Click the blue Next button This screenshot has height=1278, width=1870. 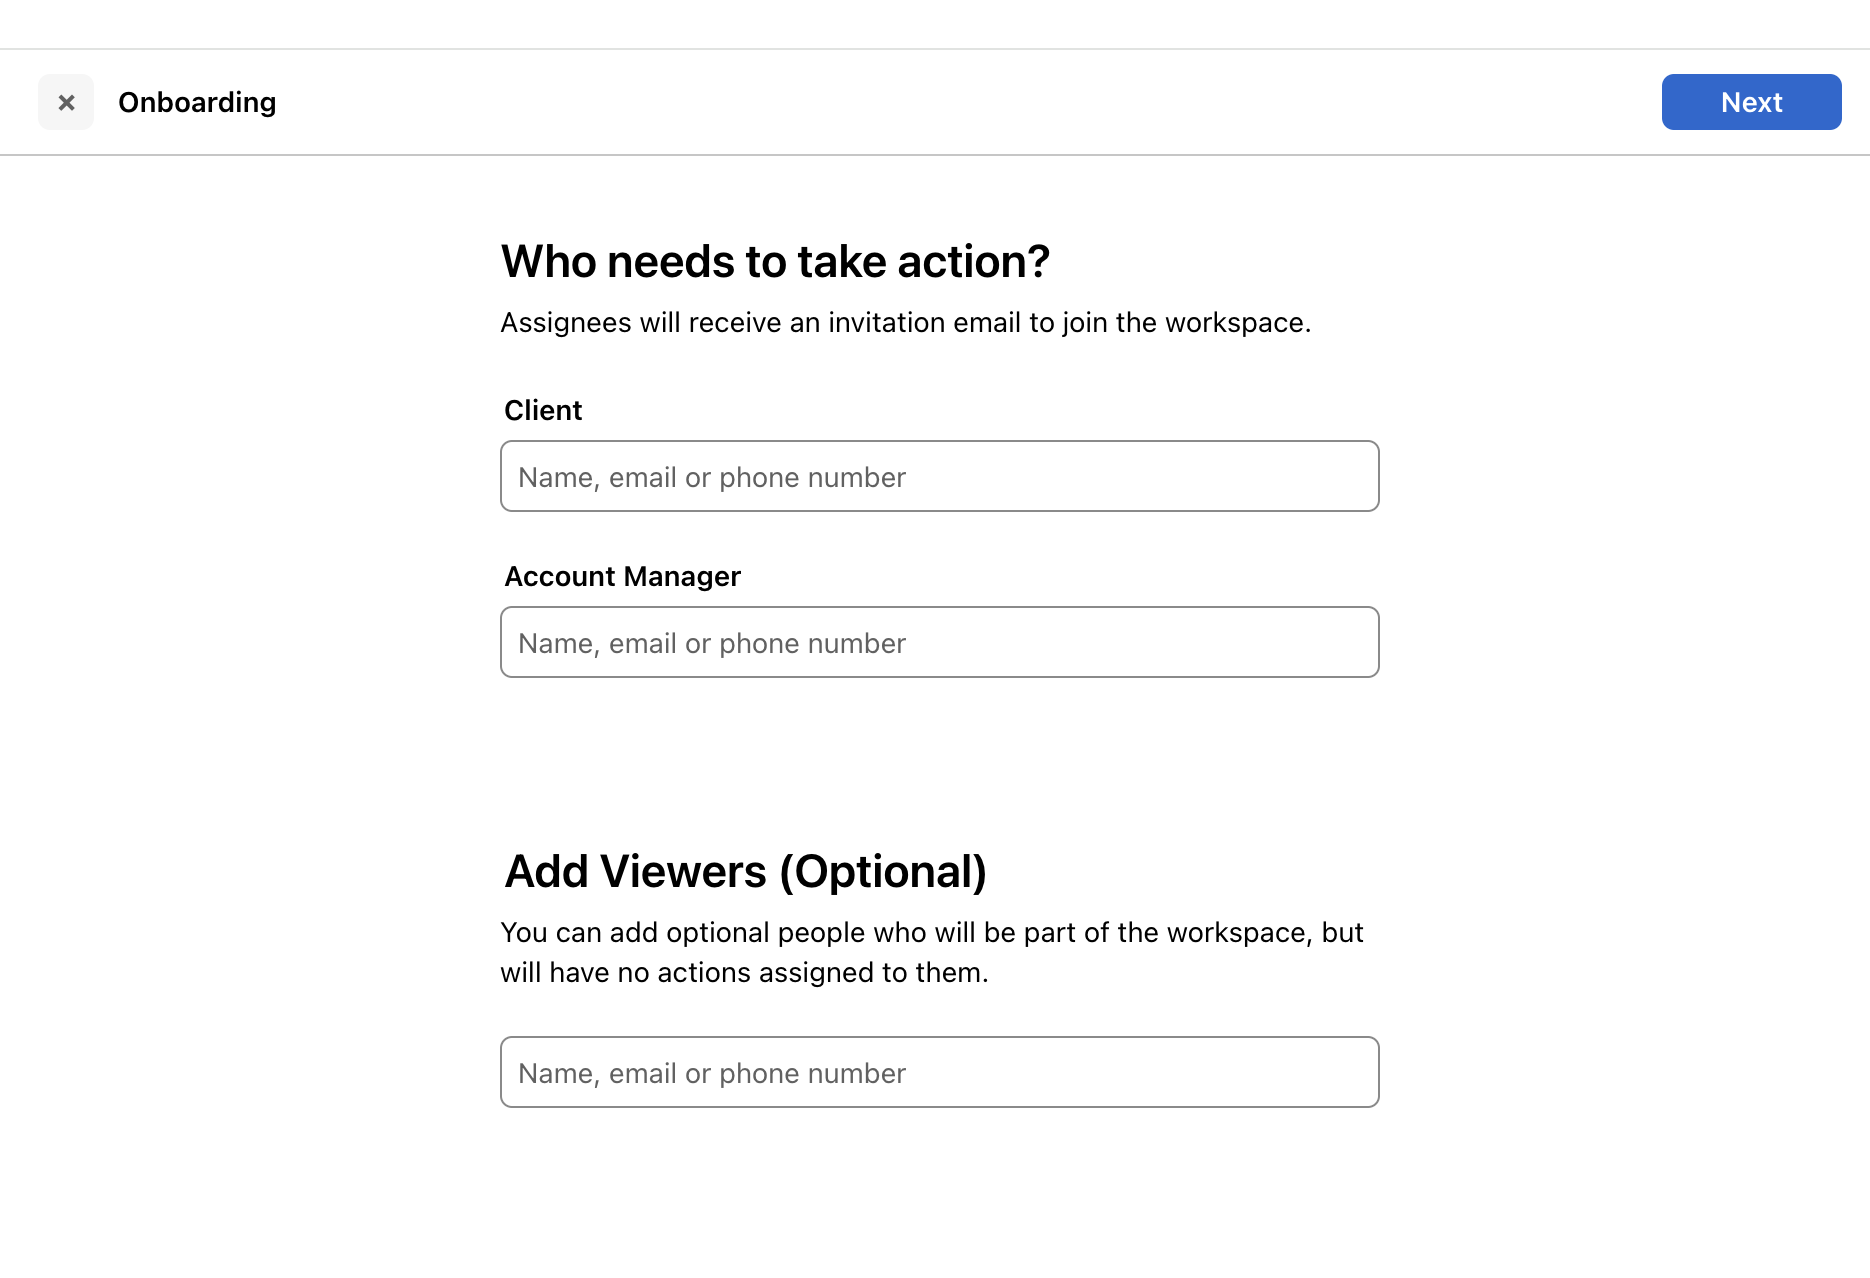1751,102
